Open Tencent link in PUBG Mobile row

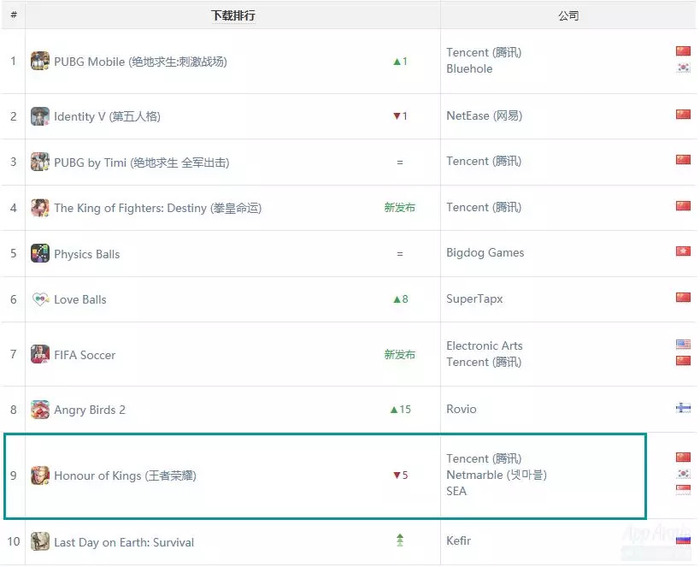coord(484,52)
